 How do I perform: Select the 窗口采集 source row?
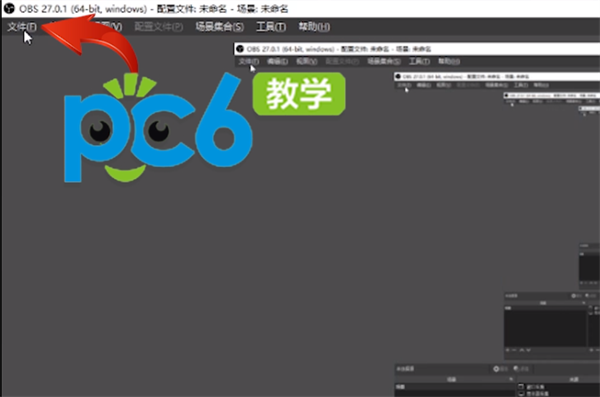pyautogui.click(x=559, y=387)
